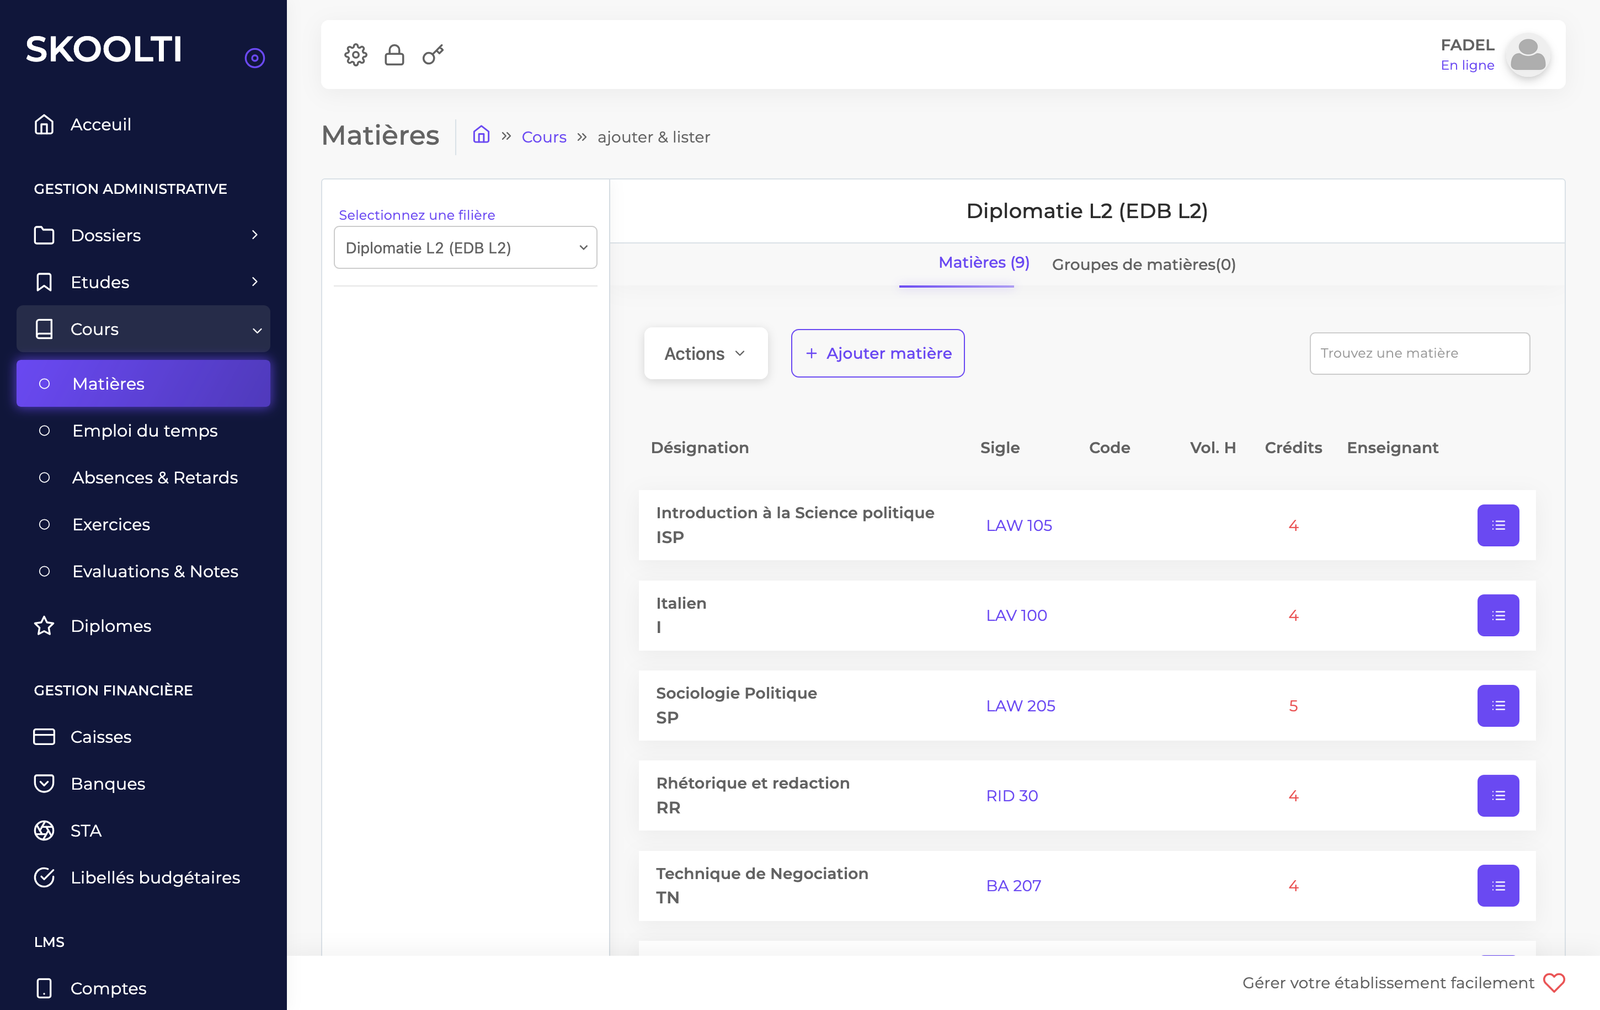This screenshot has height=1010, width=1600.
Task: Click the lock icon in the toolbar
Action: click(x=394, y=55)
